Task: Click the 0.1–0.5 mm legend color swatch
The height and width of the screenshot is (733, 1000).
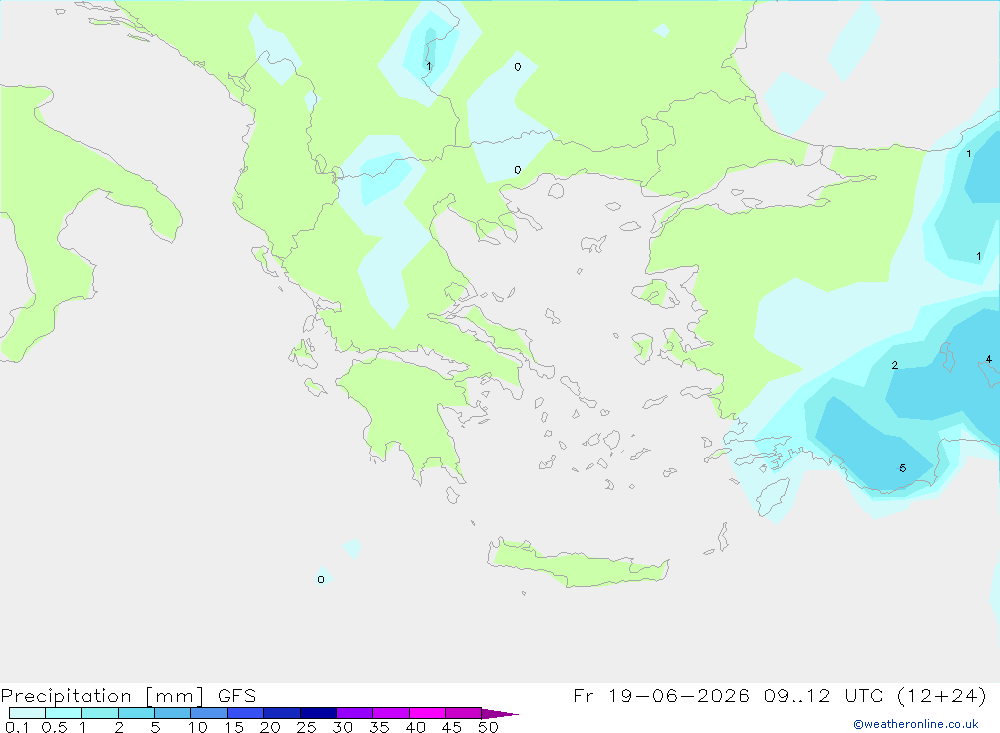Action: (x=27, y=713)
